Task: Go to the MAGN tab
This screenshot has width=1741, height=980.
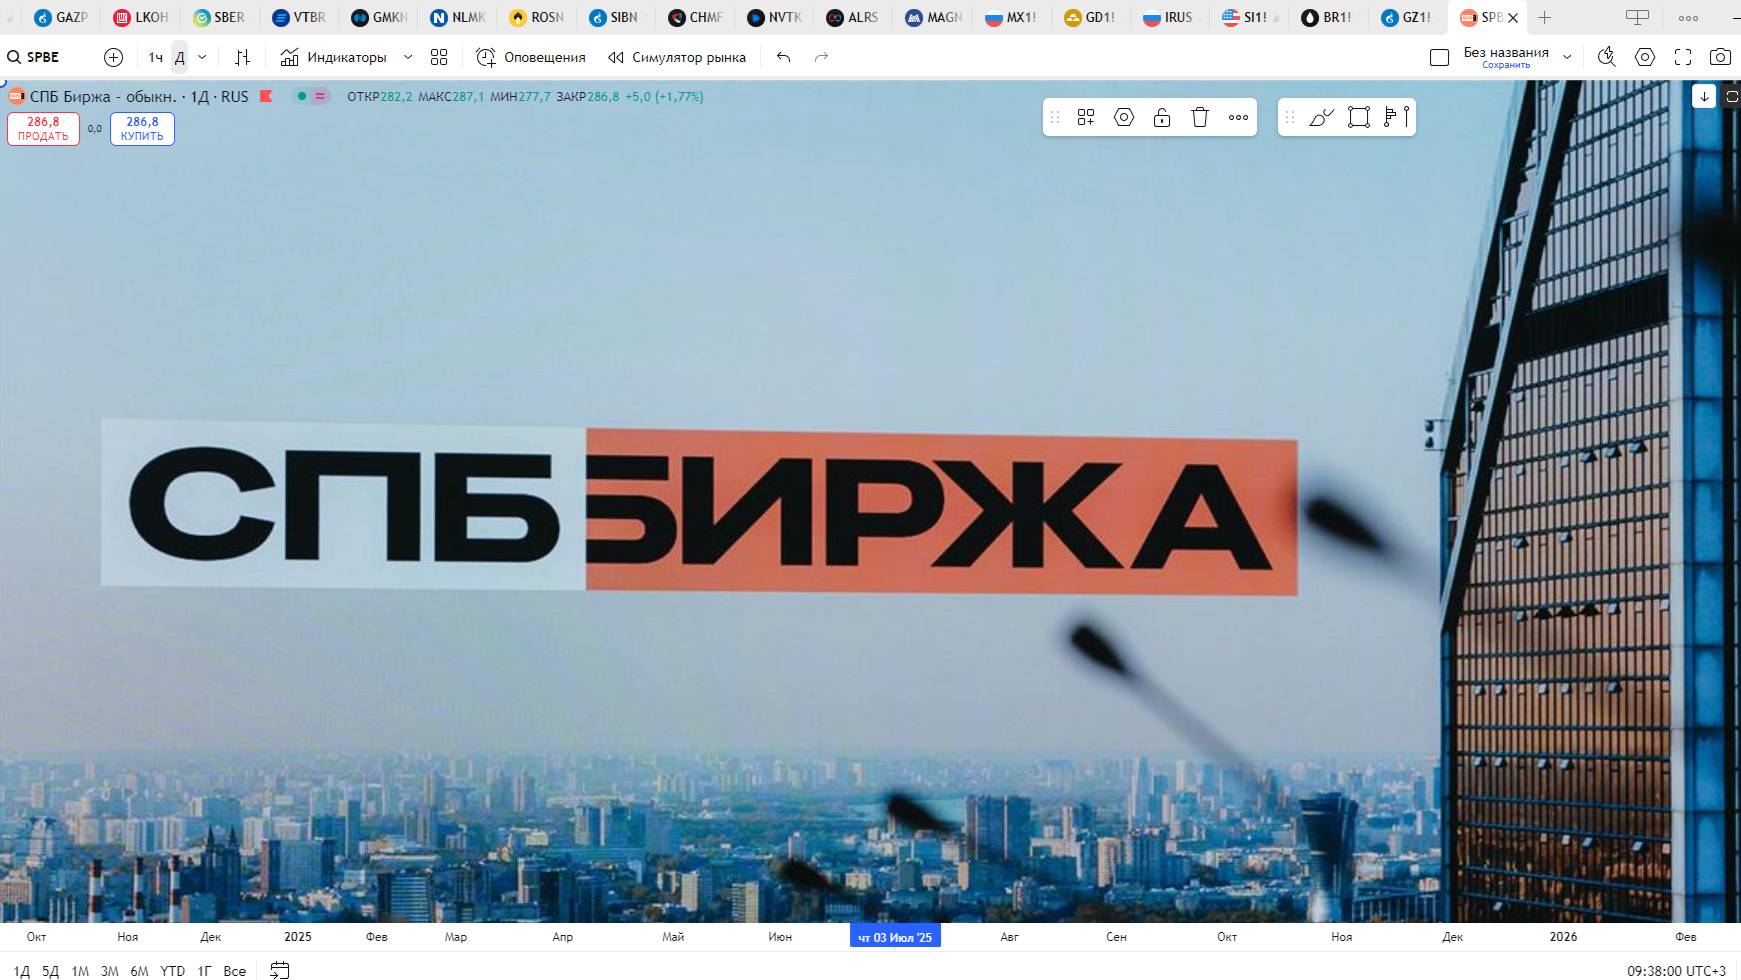Action: tap(932, 17)
